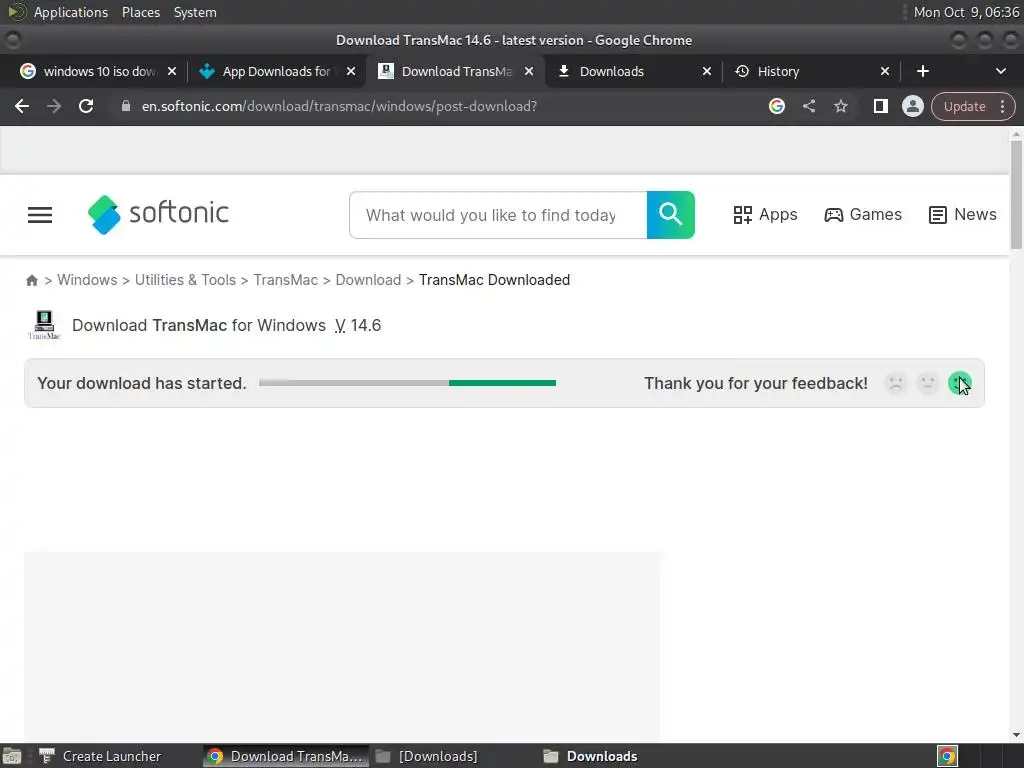
Task: Open the Places menu
Action: point(140,12)
